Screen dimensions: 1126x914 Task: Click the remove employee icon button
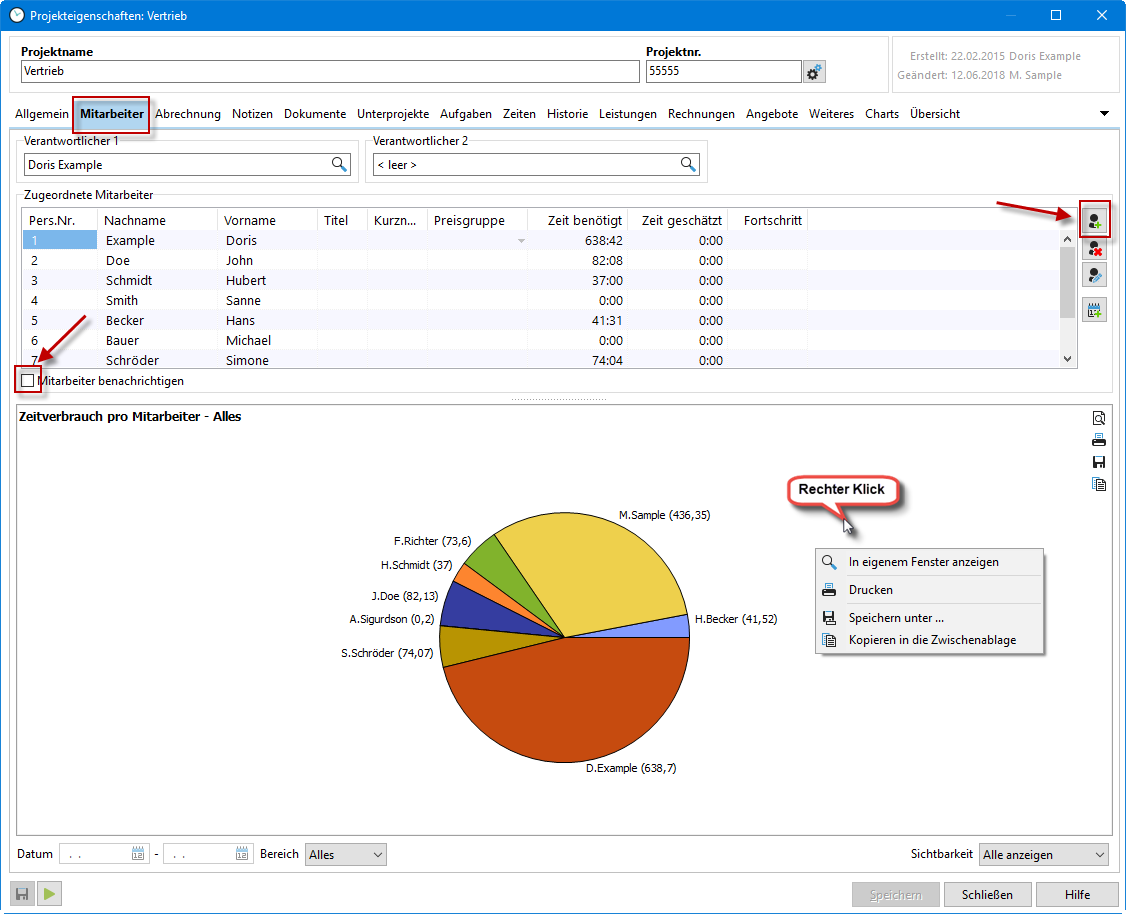(x=1095, y=248)
